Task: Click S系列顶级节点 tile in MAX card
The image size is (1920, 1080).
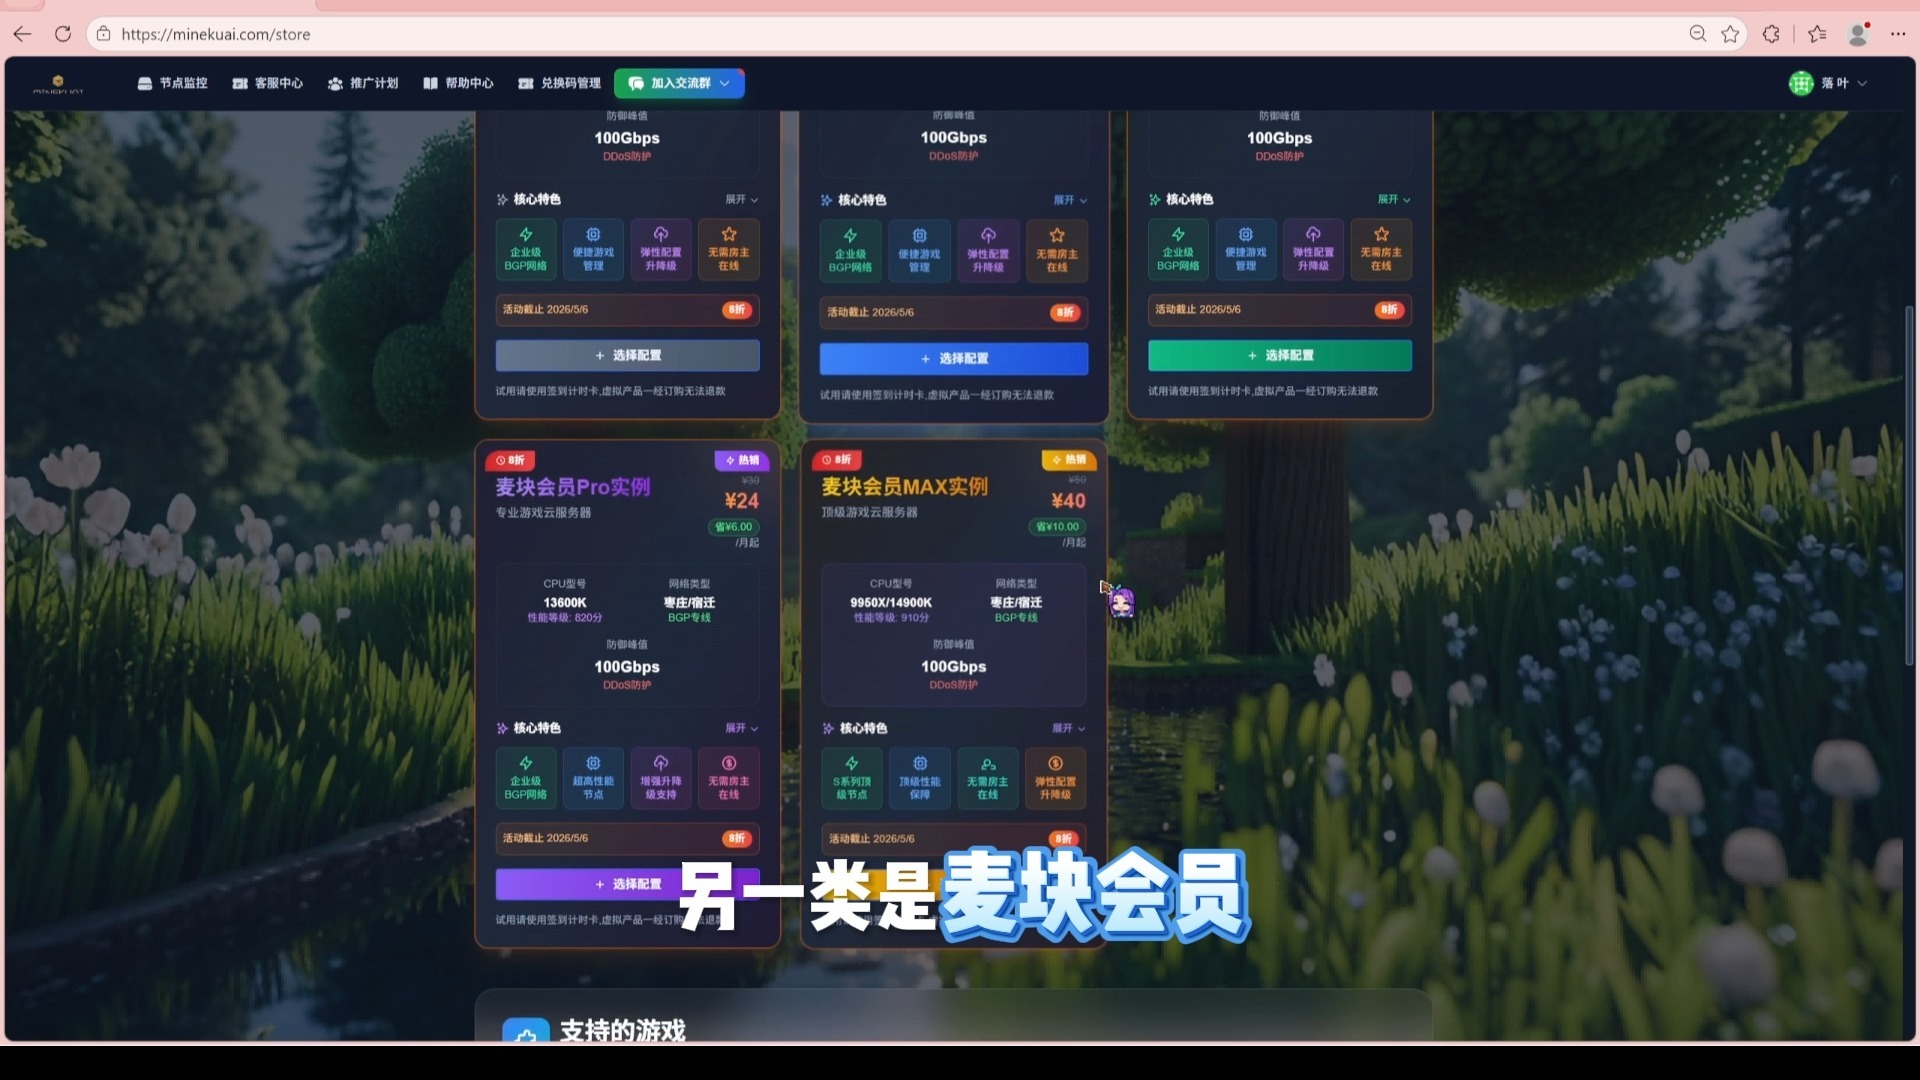Action: pyautogui.click(x=851, y=778)
